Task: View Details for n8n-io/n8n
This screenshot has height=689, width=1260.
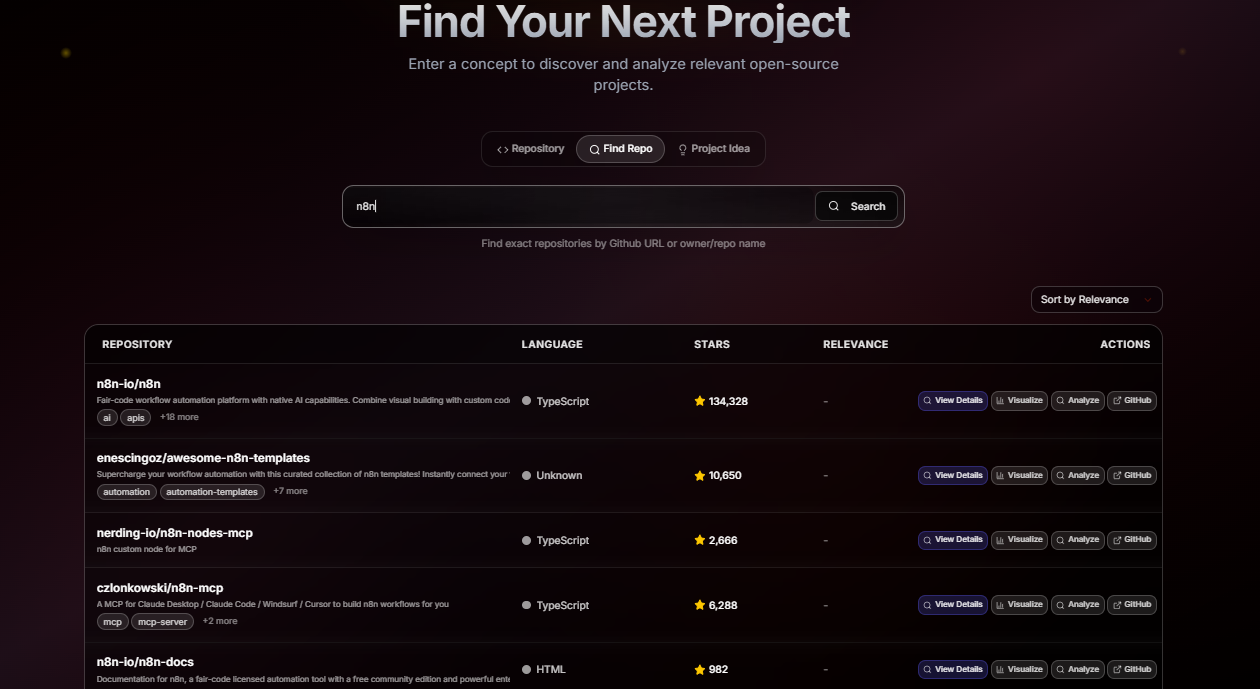Action: coord(953,401)
